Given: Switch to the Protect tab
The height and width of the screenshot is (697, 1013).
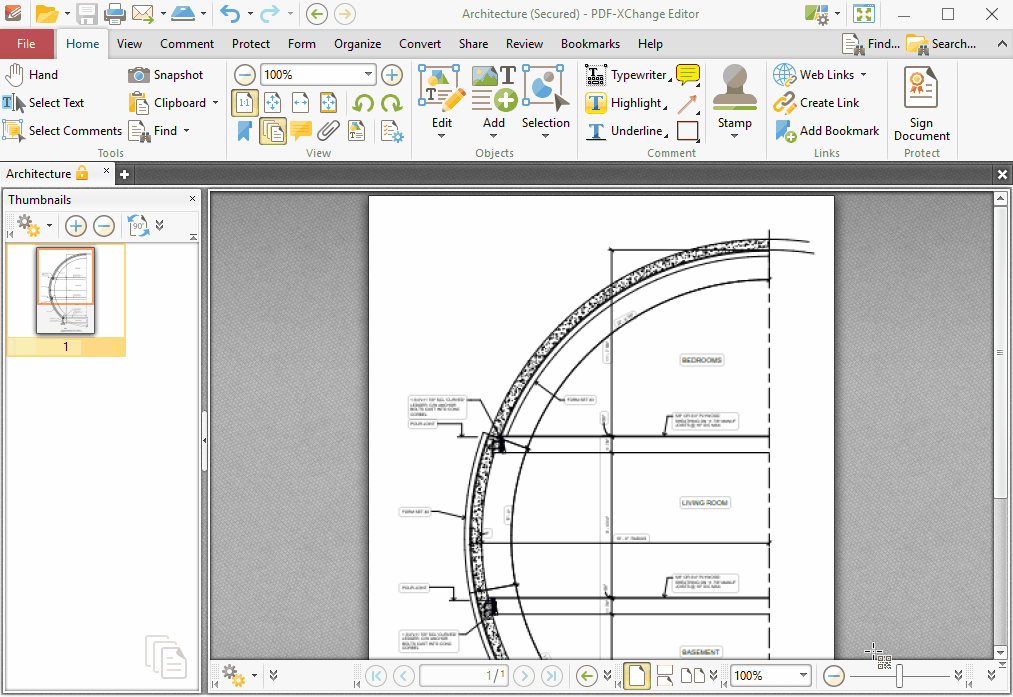Looking at the screenshot, I should coord(251,44).
